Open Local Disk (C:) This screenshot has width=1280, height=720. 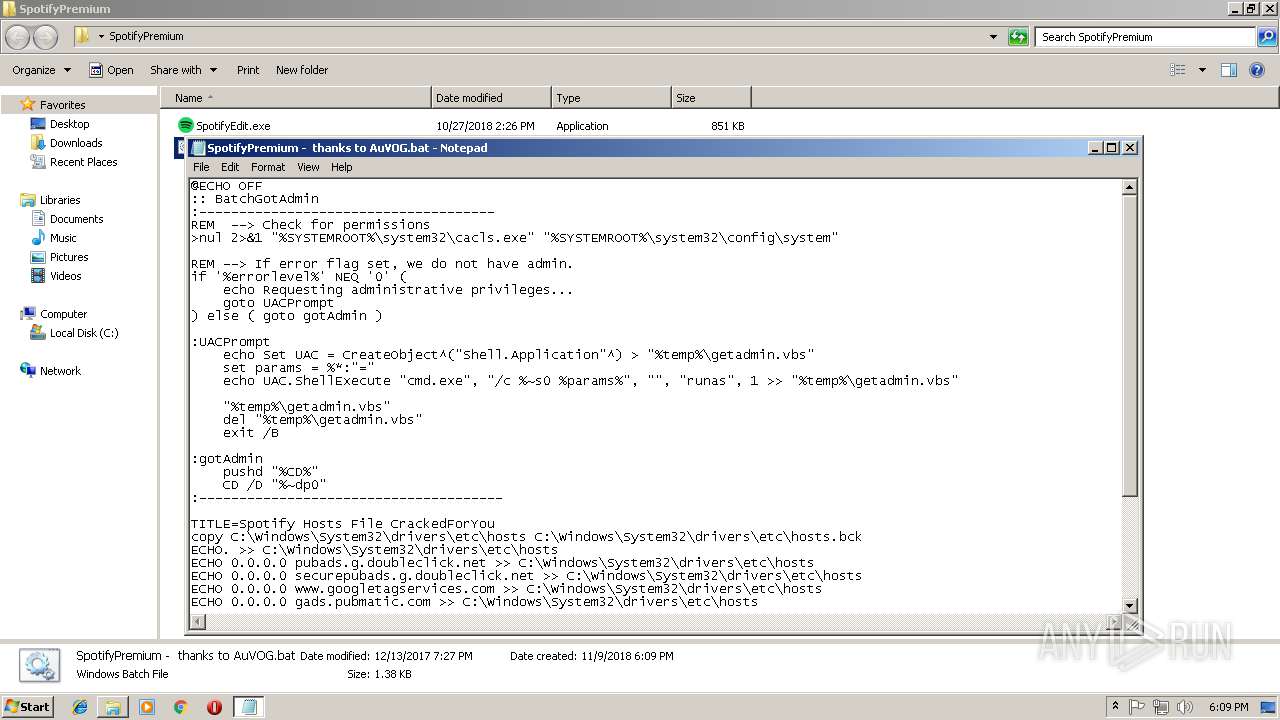tap(84, 333)
